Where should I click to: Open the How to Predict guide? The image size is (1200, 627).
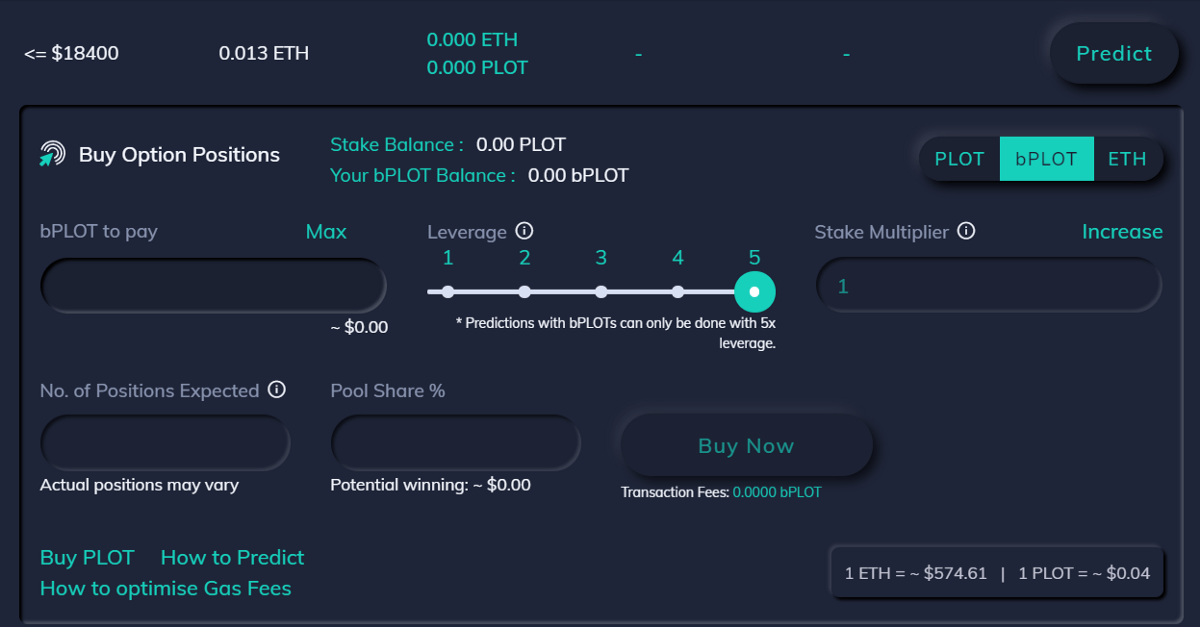coord(232,557)
